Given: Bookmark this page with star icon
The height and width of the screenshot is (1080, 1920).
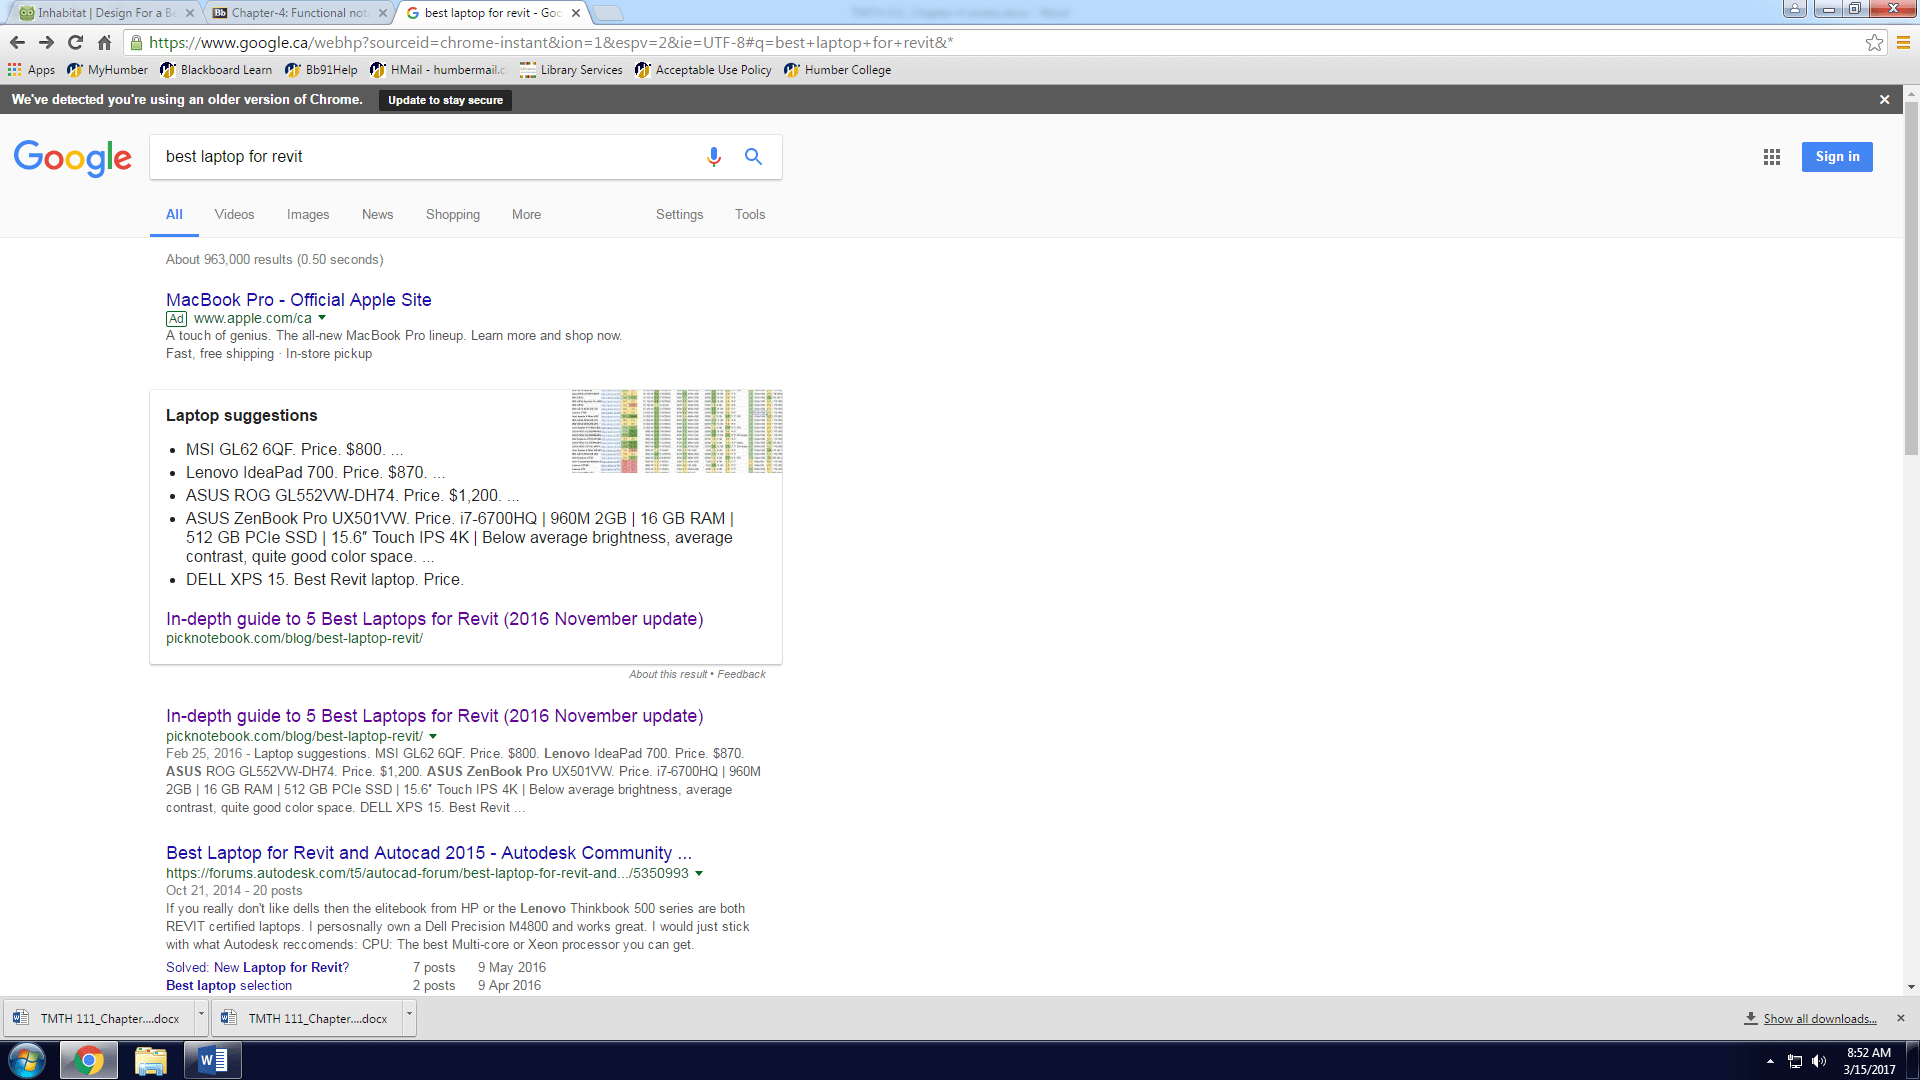Looking at the screenshot, I should (1874, 43).
